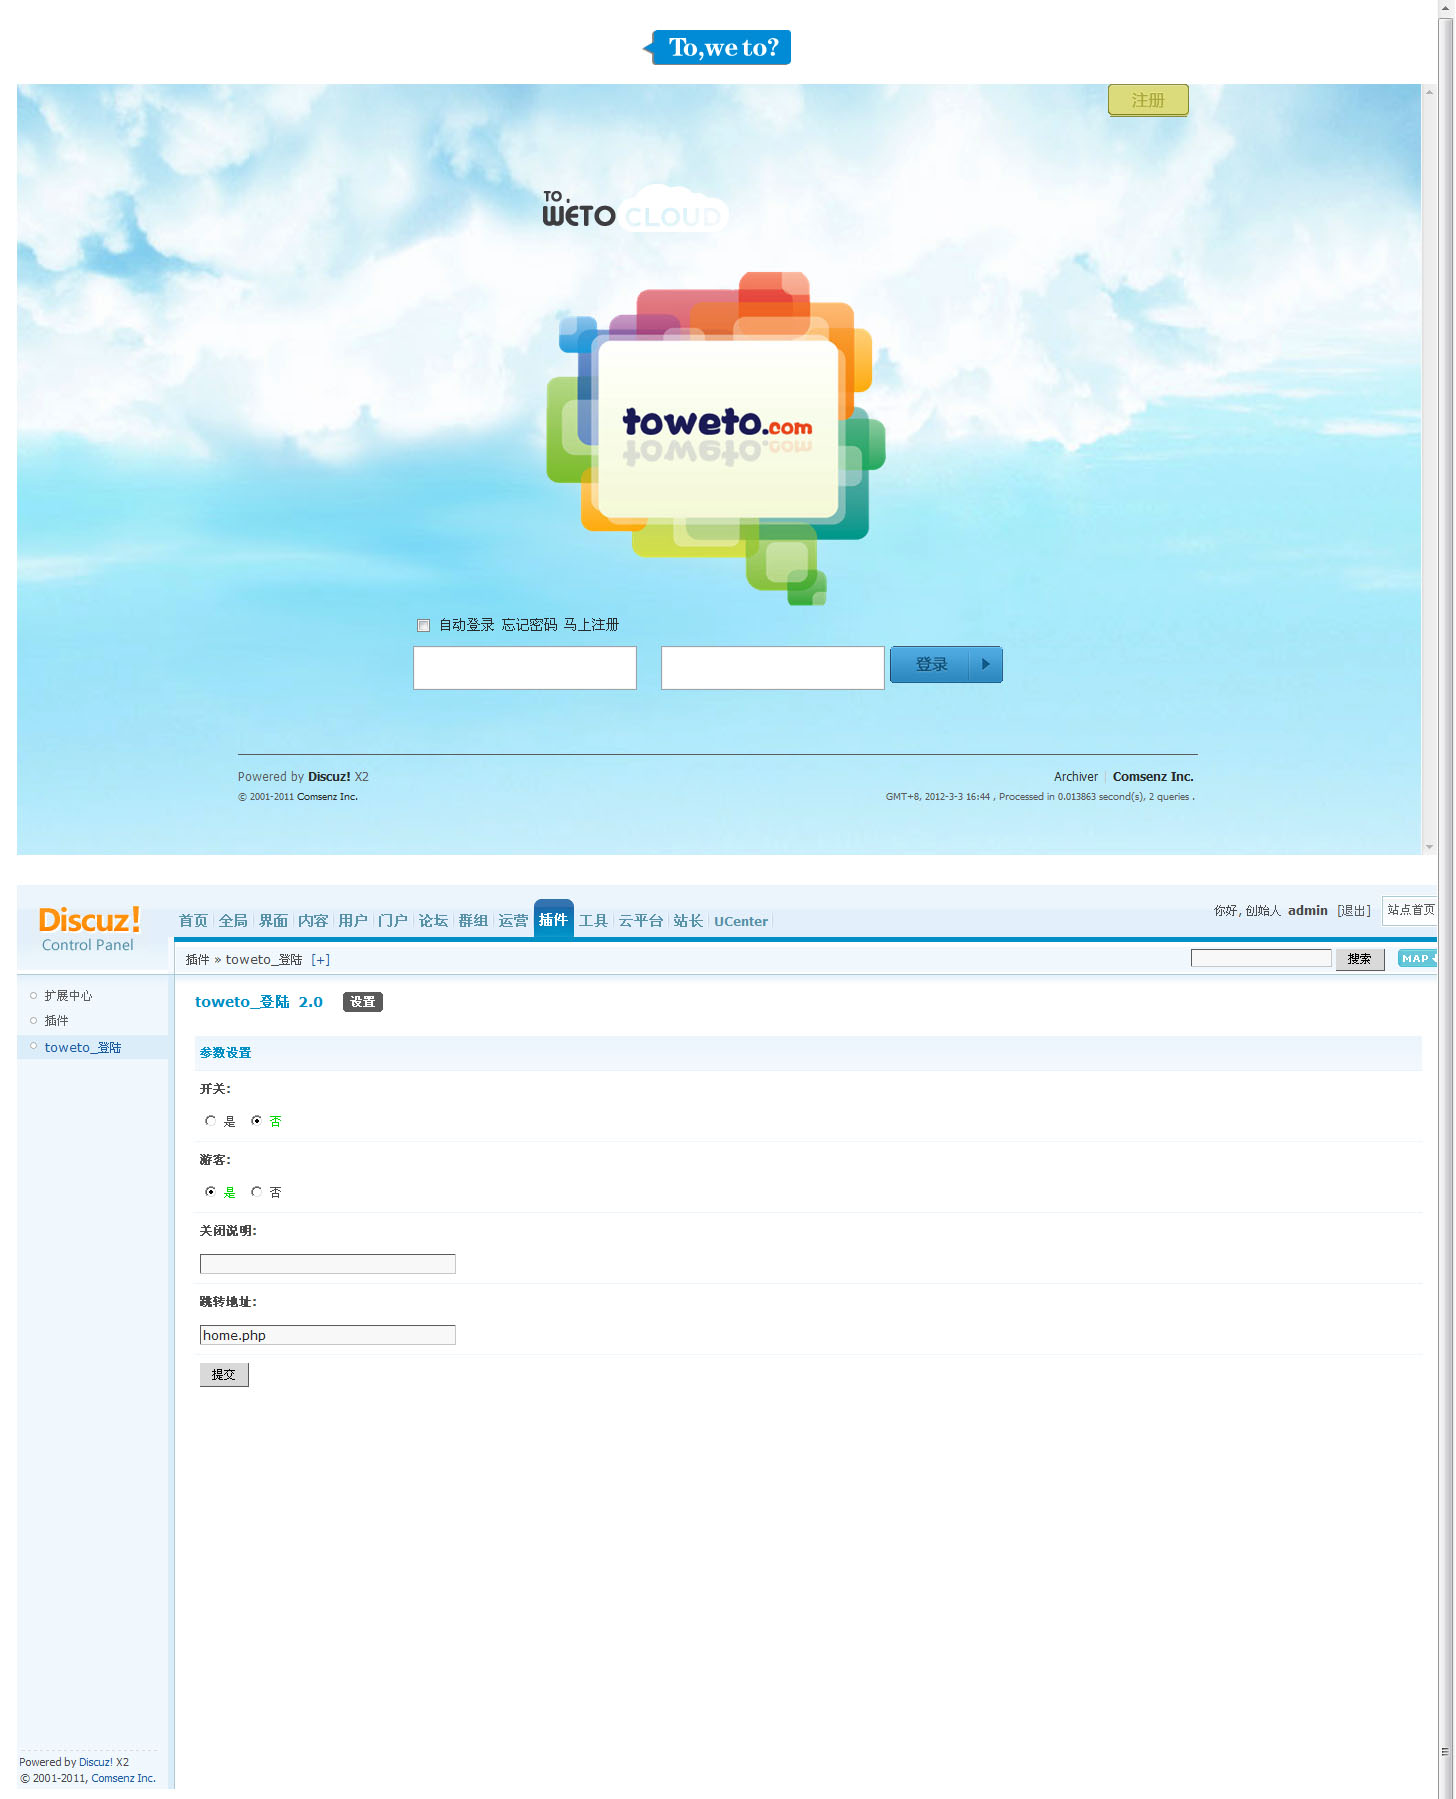The width and height of the screenshot is (1456, 1799).
Task: Open the 用户 menu
Action: [353, 921]
